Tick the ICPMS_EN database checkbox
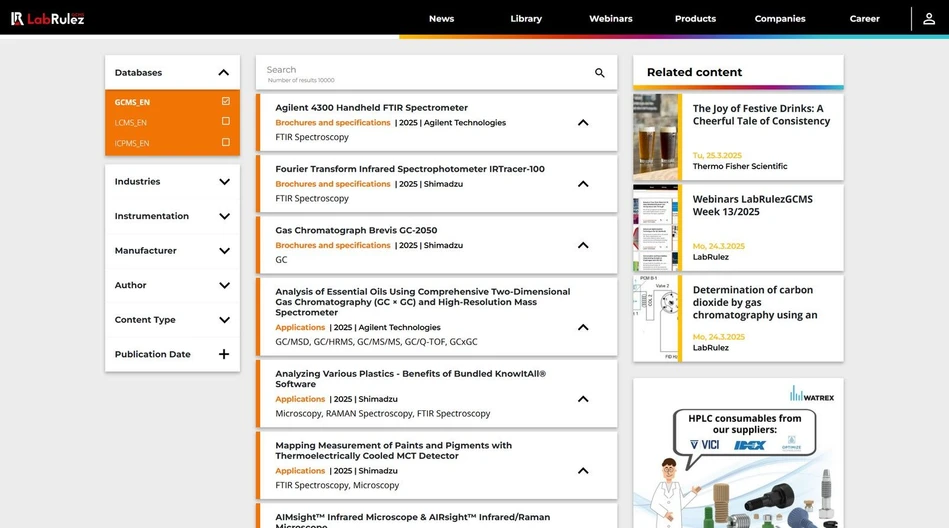Screen dimensions: 949x528 coord(226,142)
